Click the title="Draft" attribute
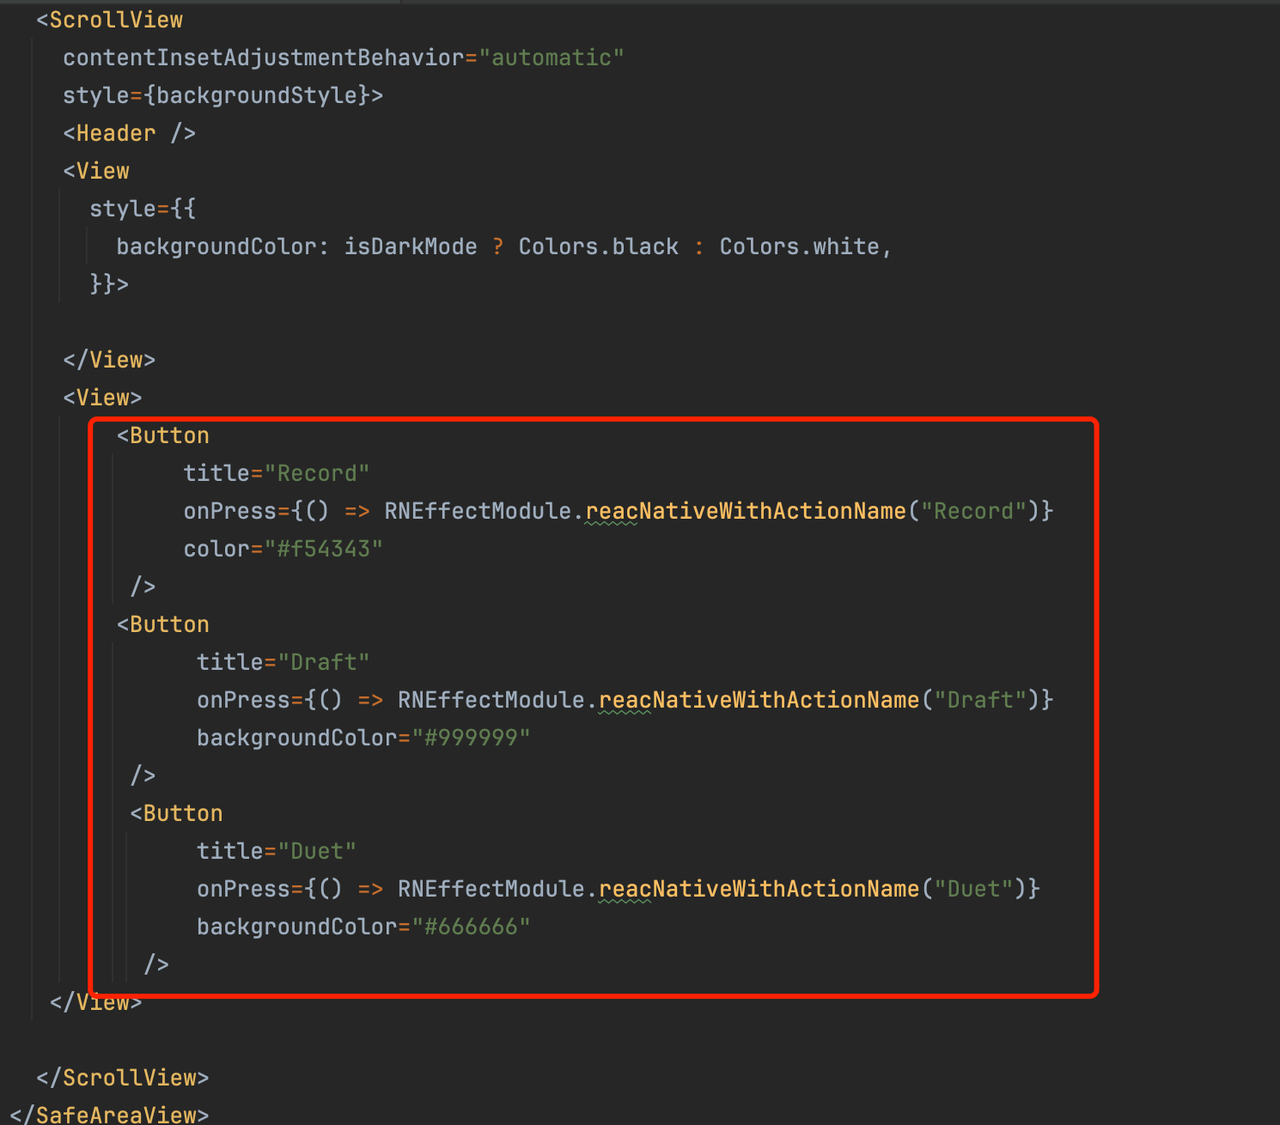Image resolution: width=1280 pixels, height=1125 pixels. 283,662
